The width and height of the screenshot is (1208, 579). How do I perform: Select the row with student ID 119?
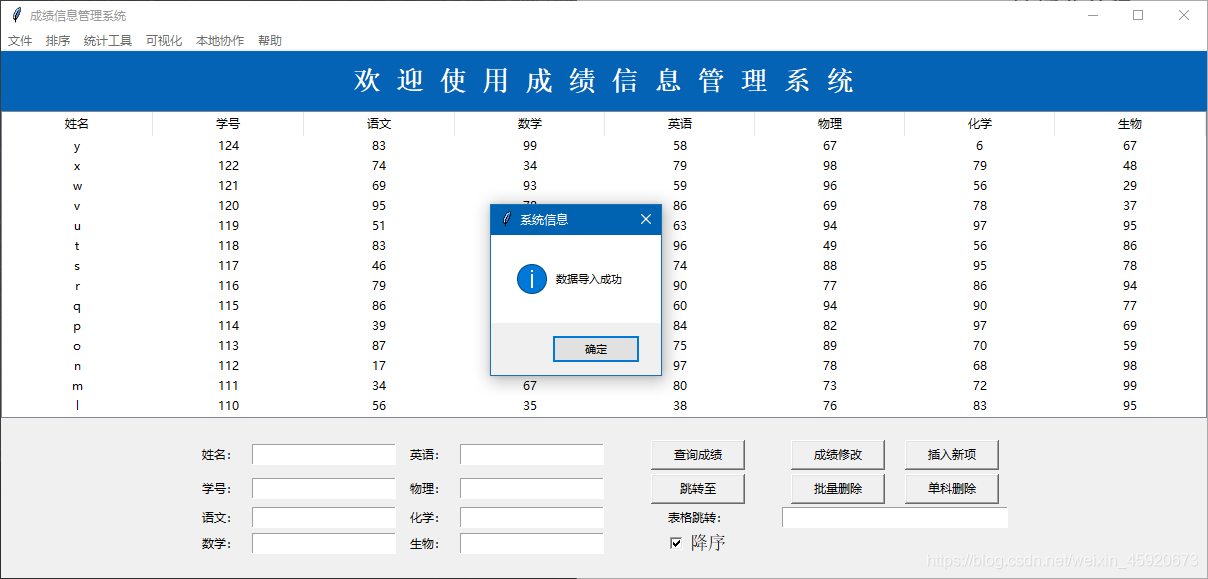point(604,226)
